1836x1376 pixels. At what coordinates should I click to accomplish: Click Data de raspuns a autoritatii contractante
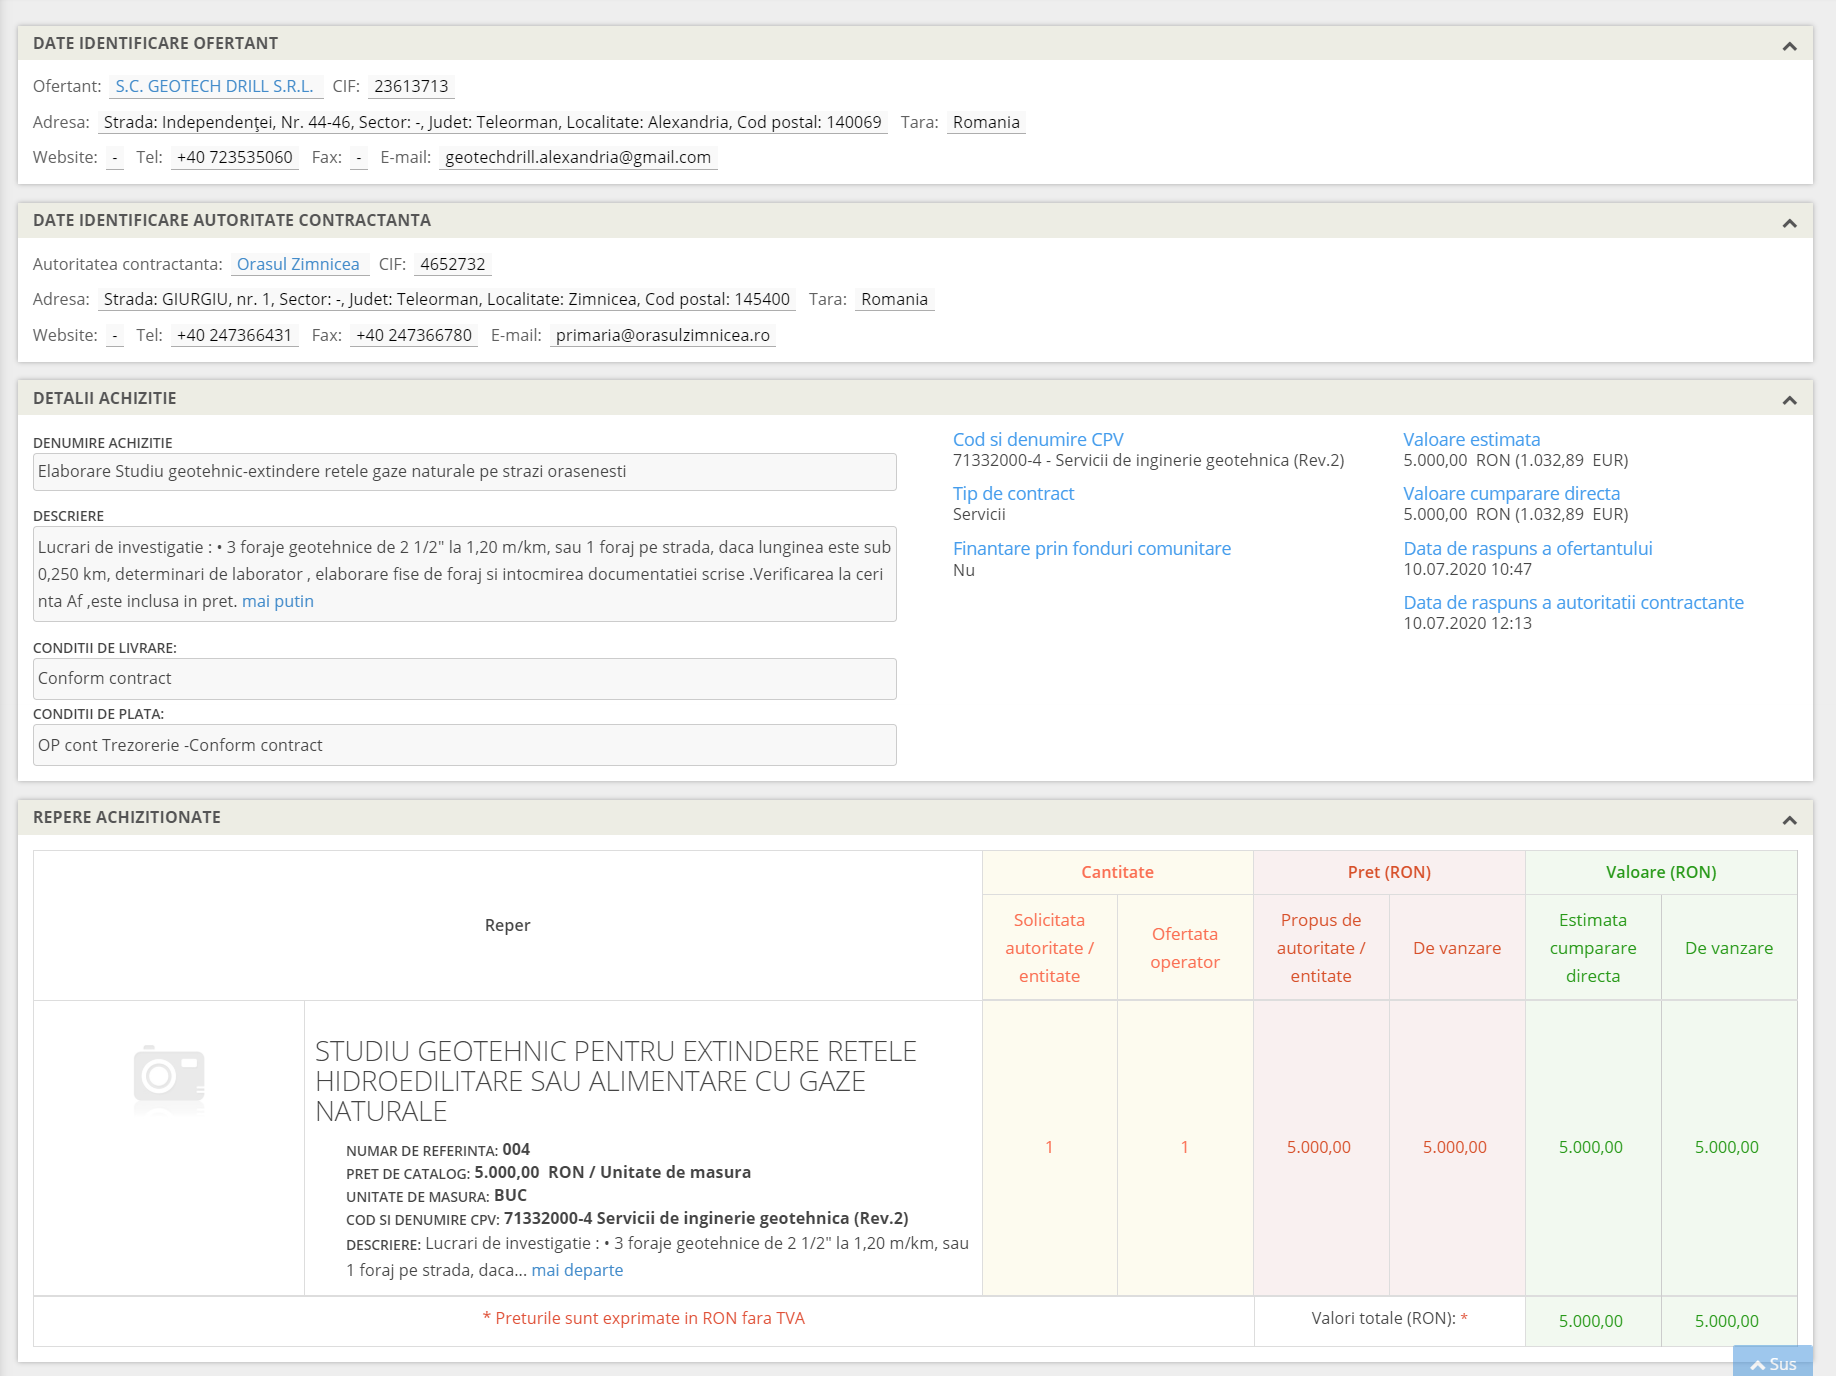(x=1573, y=602)
